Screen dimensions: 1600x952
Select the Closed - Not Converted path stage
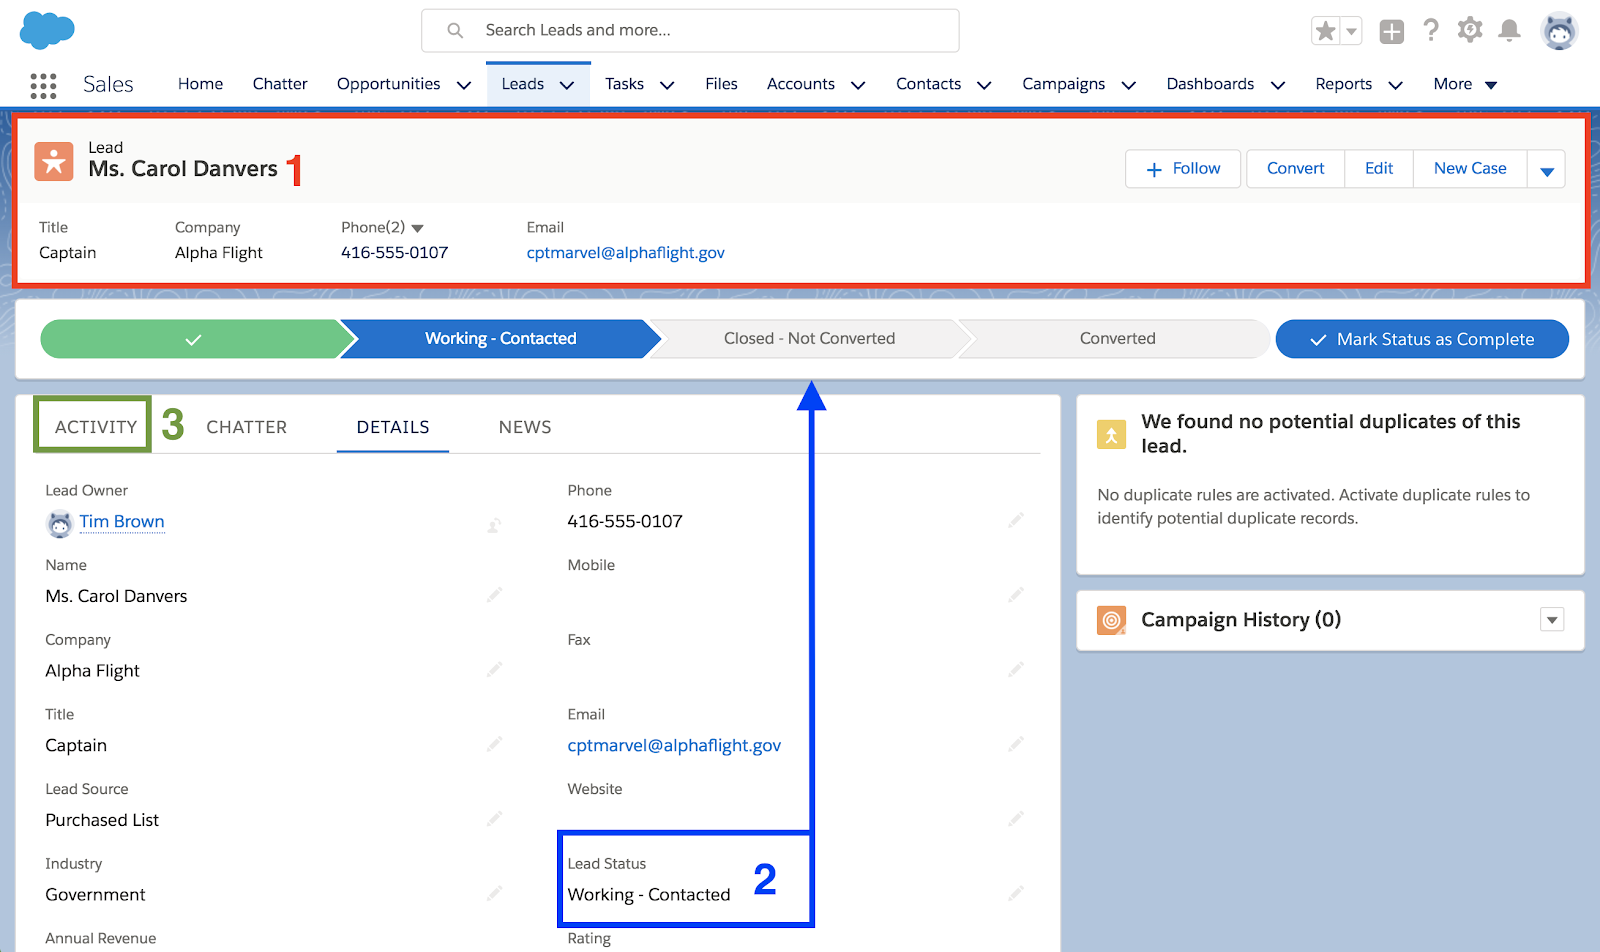tap(809, 339)
